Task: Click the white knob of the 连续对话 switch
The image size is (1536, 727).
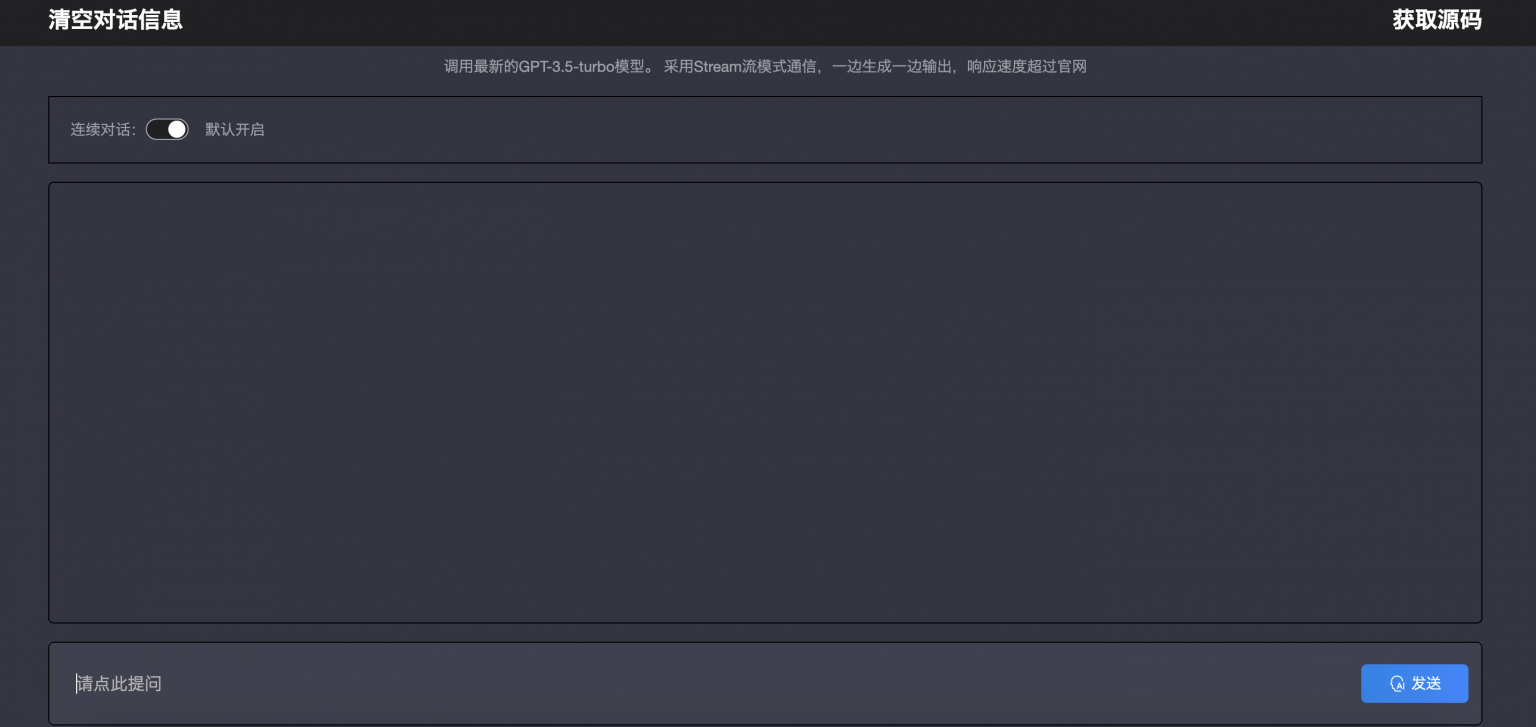Action: tap(177, 129)
